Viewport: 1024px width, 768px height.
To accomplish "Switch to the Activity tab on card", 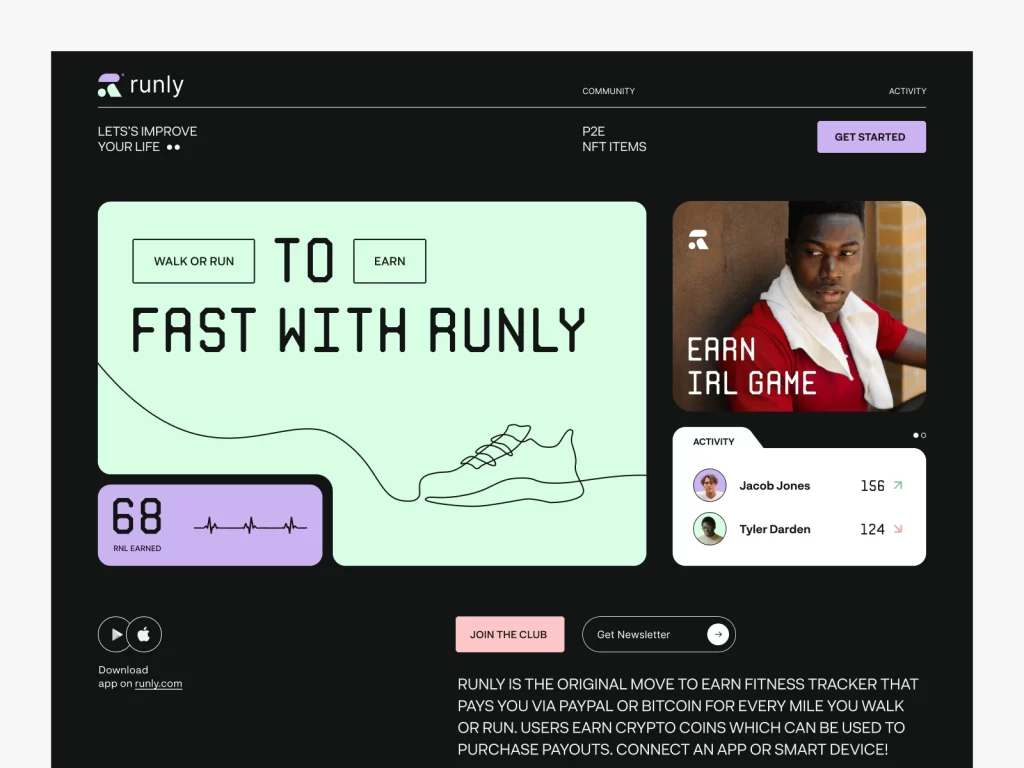I will pyautogui.click(x=714, y=441).
